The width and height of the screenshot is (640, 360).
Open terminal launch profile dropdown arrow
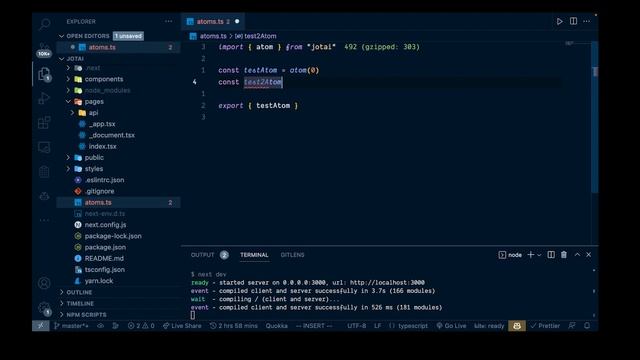[x=539, y=255]
